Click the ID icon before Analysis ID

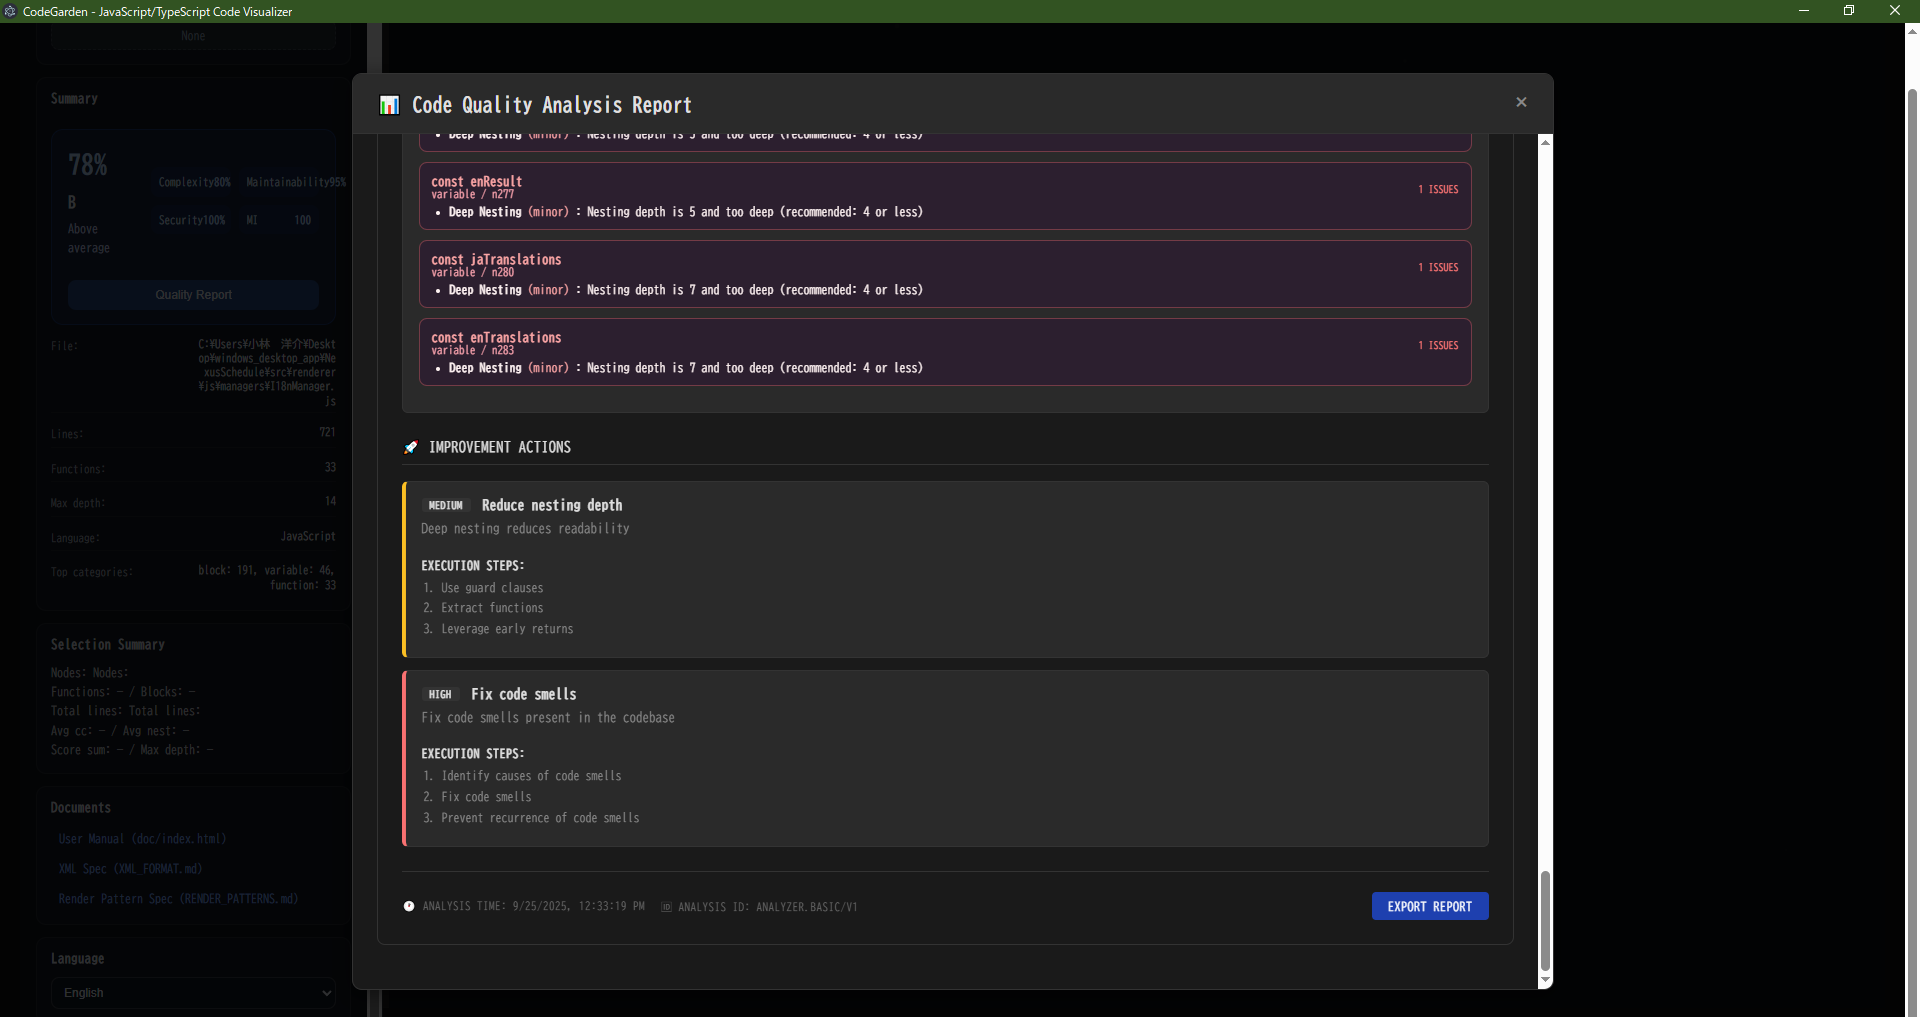click(x=666, y=907)
